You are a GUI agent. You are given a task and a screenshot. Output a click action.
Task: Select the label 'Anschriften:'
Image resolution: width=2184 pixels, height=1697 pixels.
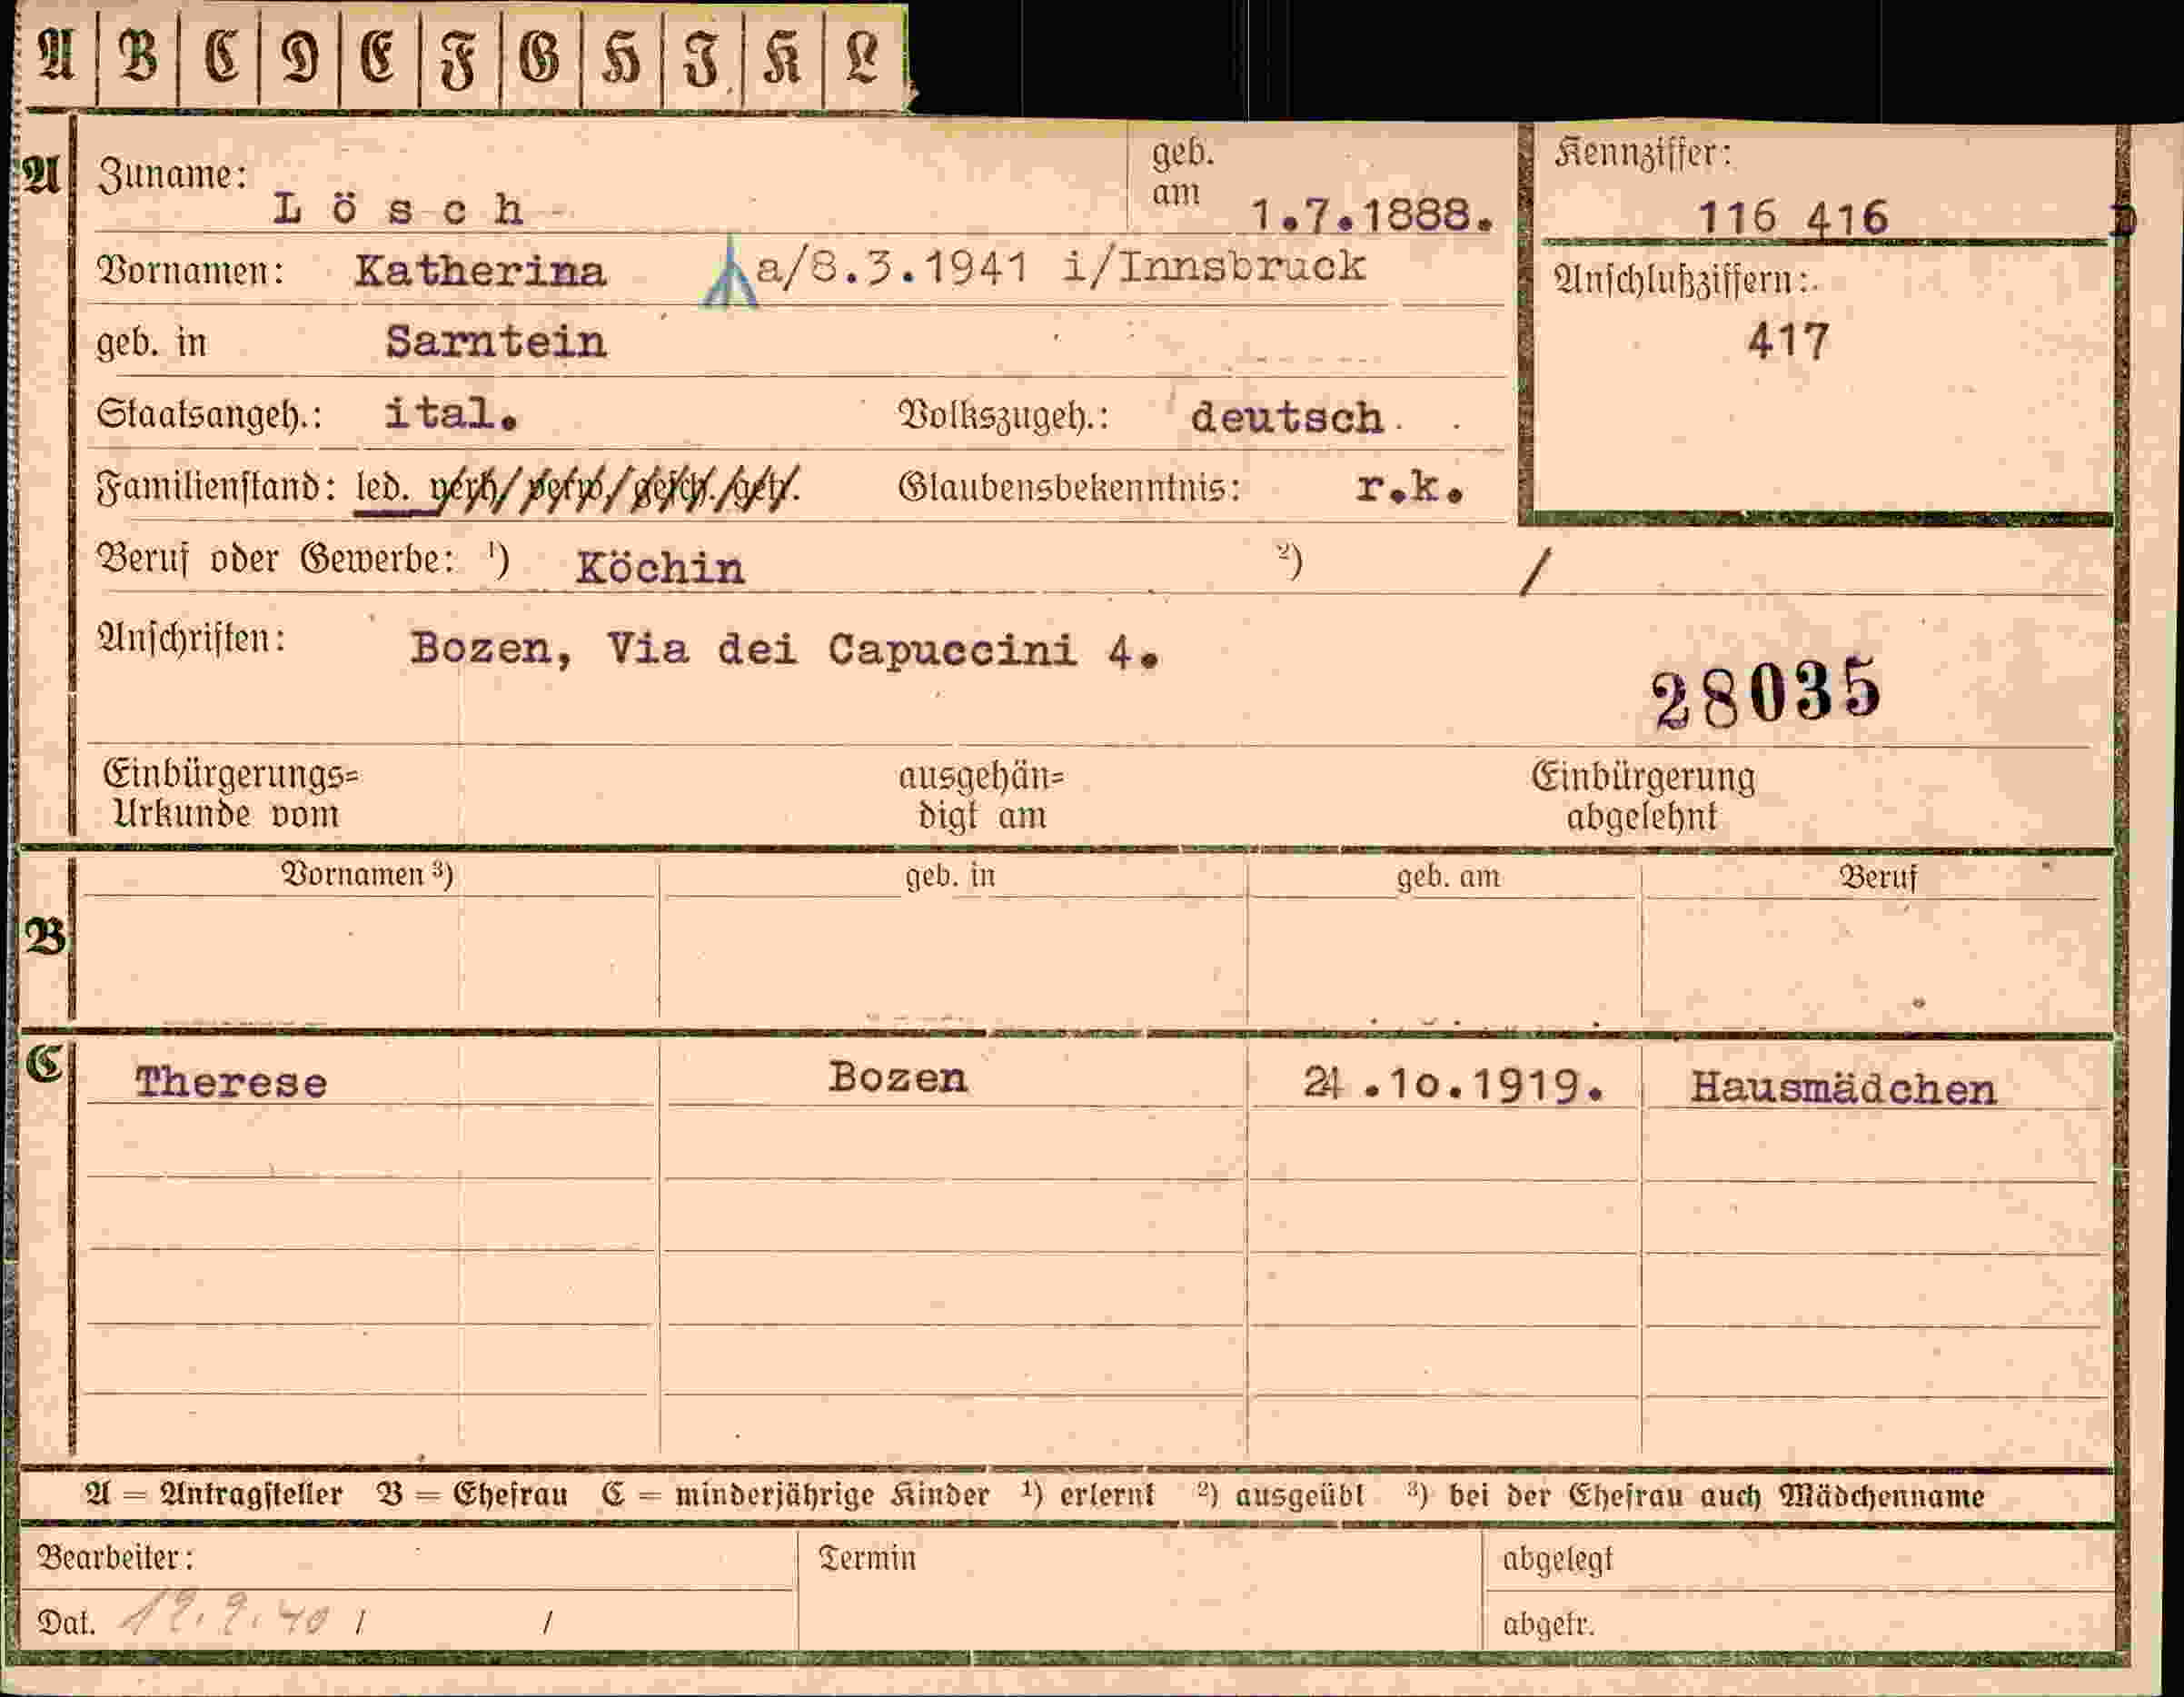click(191, 638)
